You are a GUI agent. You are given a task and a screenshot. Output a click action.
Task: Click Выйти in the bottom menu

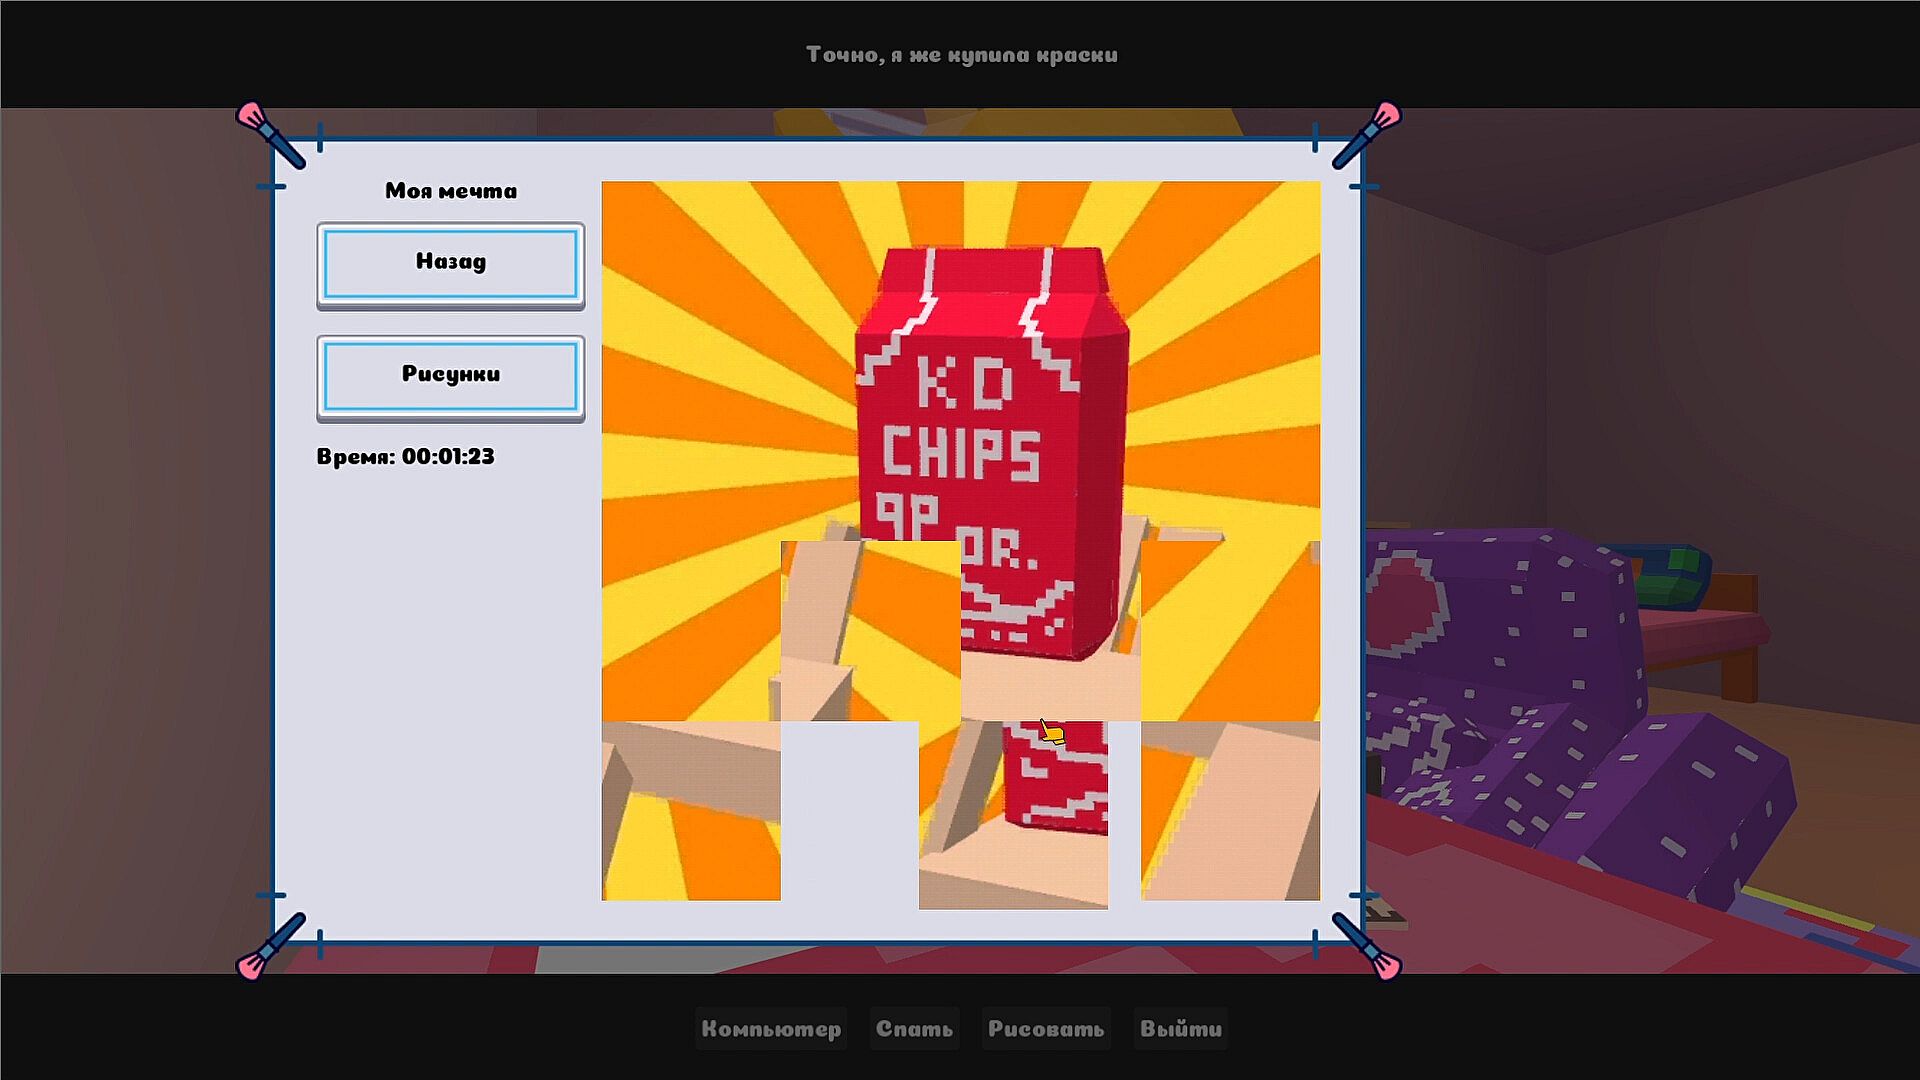[x=1181, y=1029]
